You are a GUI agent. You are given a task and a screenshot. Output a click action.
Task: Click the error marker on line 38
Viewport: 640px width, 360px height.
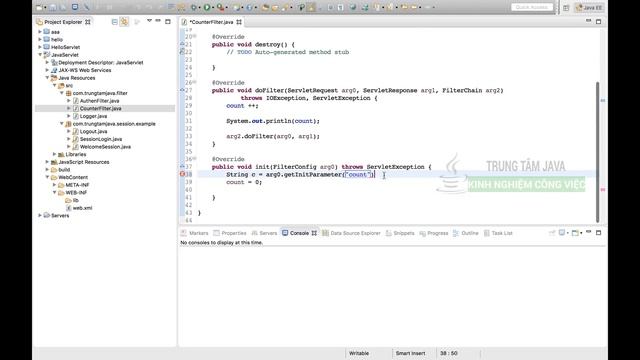point(182,174)
